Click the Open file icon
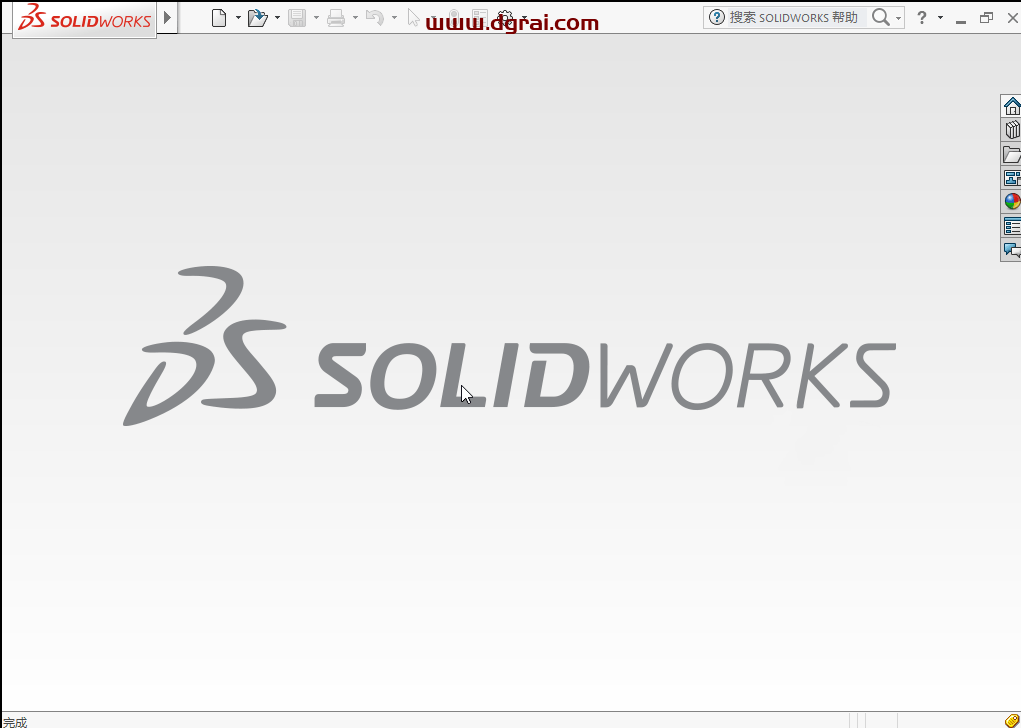The width and height of the screenshot is (1021, 728). [x=258, y=18]
